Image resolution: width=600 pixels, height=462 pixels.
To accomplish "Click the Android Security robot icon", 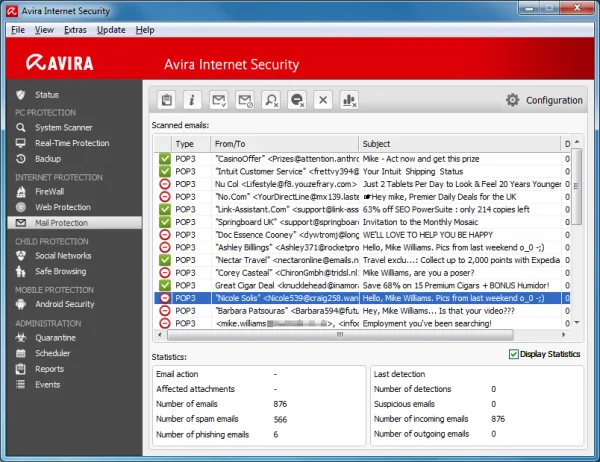I will click(21, 304).
